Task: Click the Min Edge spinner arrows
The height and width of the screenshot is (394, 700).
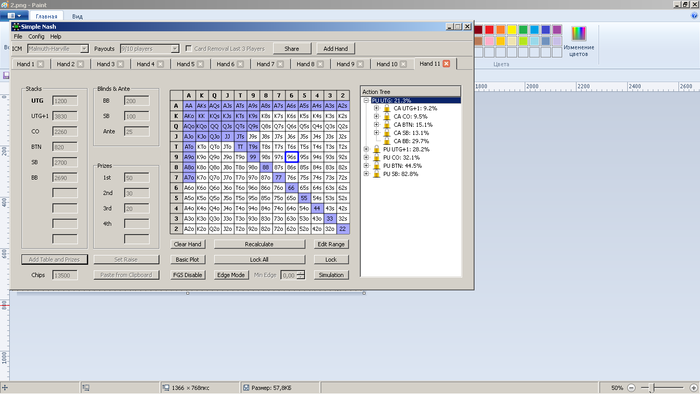Action: point(301,275)
